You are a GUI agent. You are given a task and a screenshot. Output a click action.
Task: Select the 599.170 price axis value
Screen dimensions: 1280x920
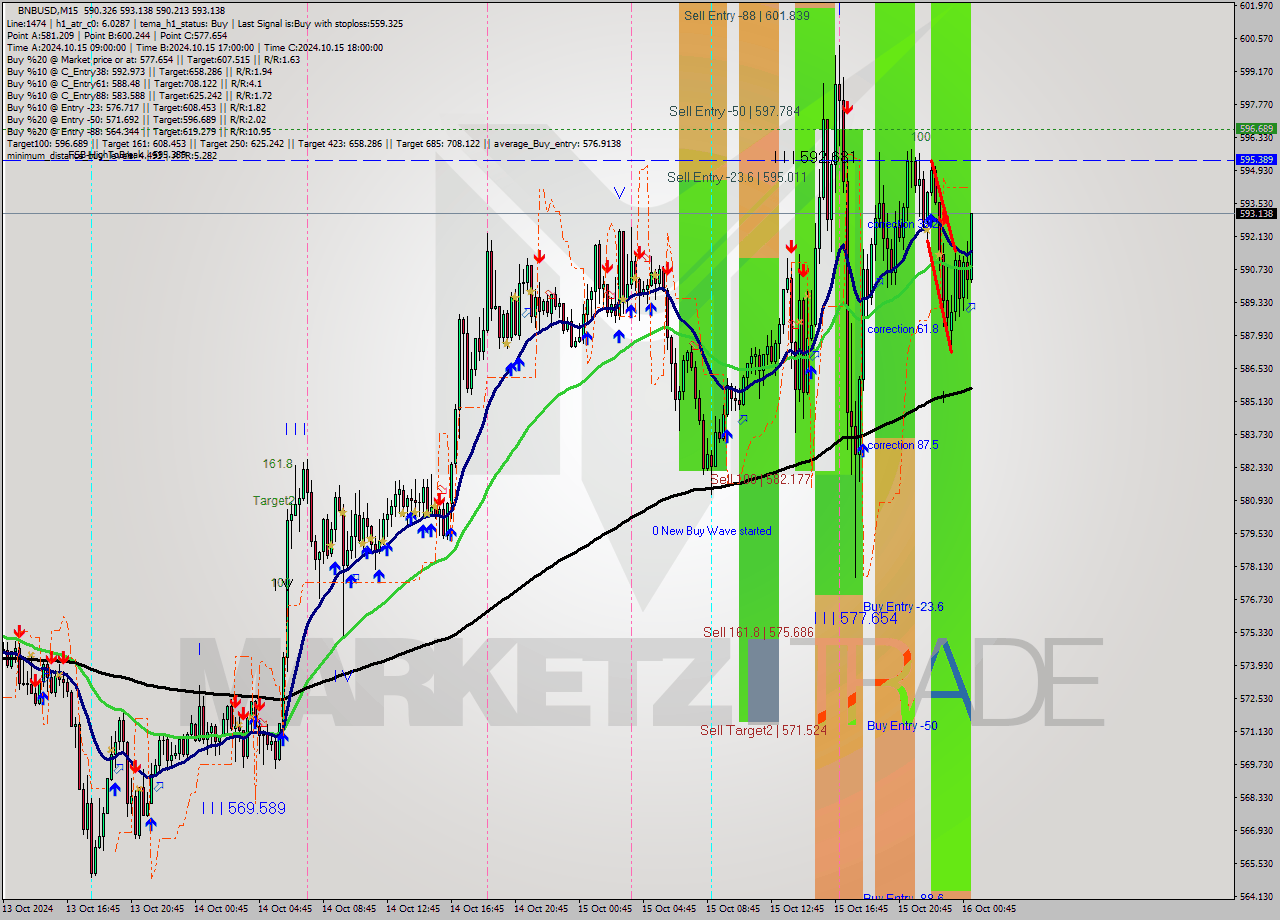(x=1256, y=72)
